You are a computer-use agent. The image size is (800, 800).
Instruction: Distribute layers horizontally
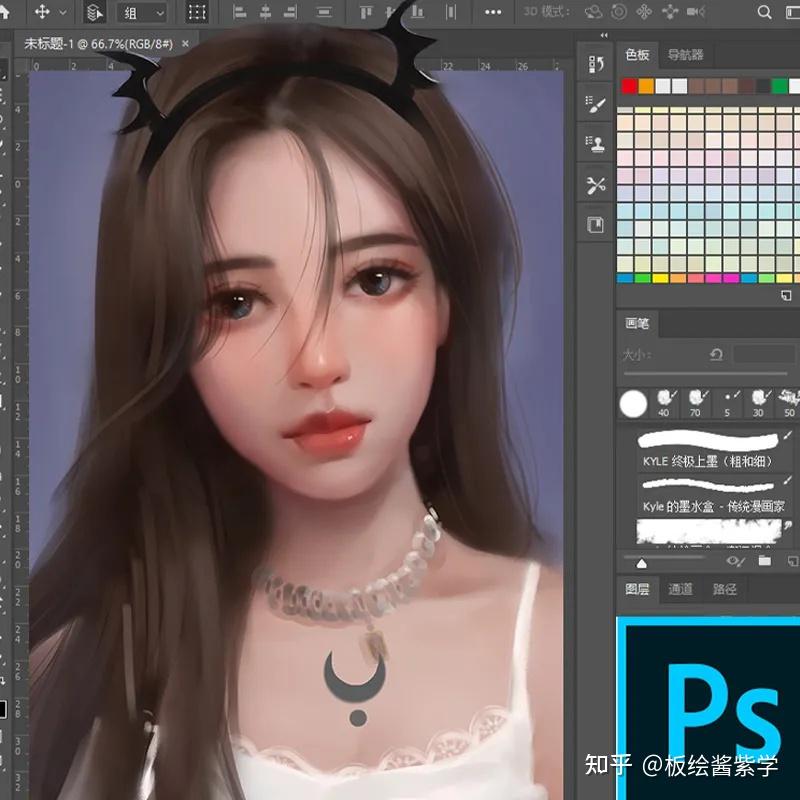point(451,12)
